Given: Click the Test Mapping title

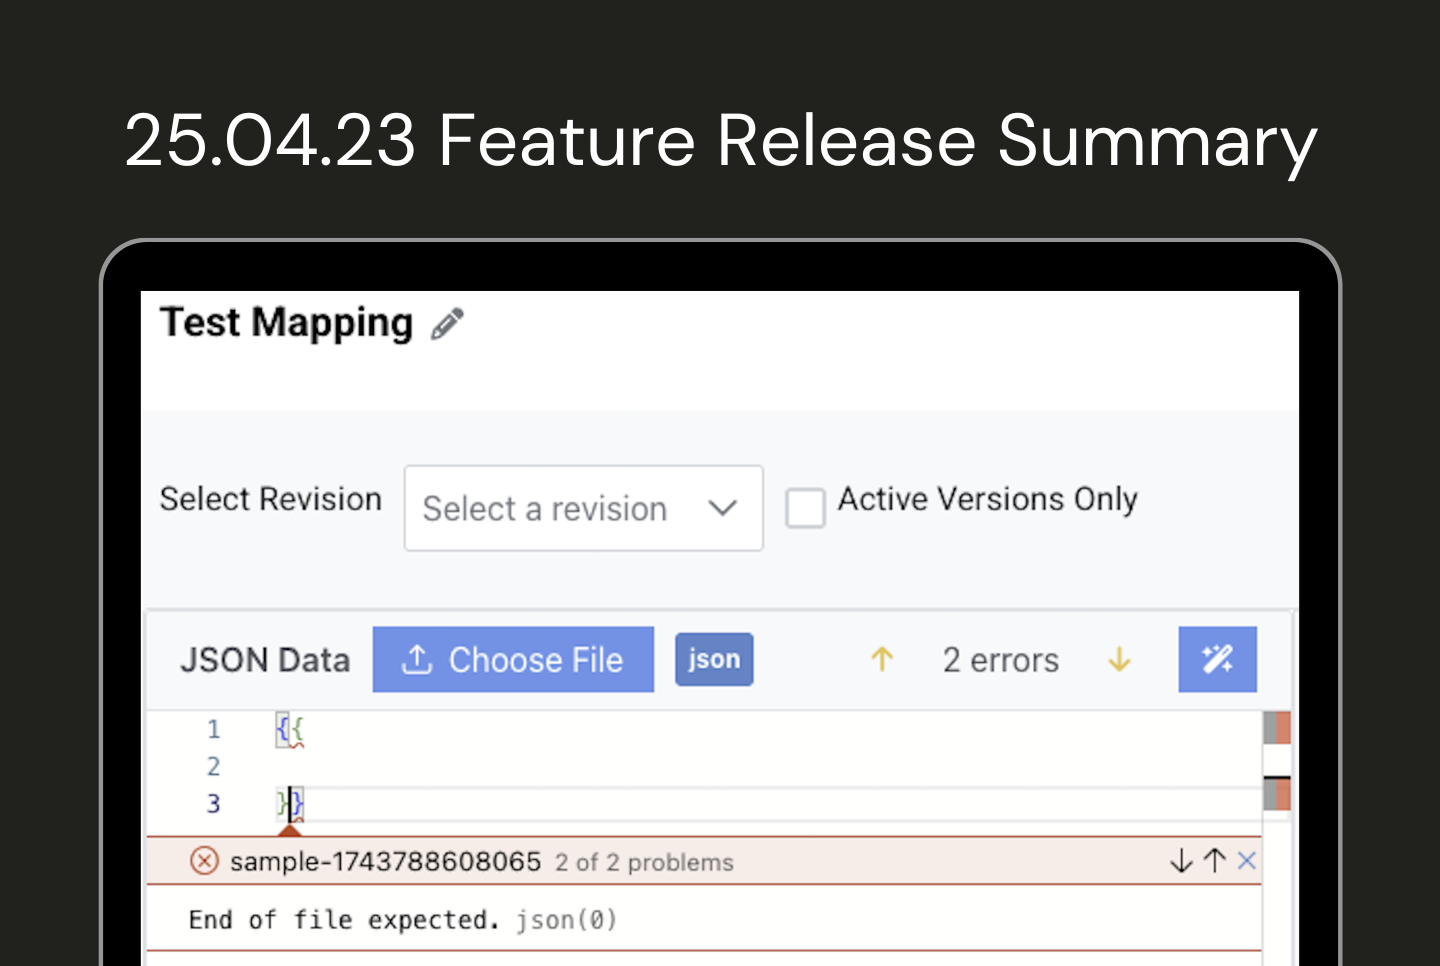Looking at the screenshot, I should coord(286,323).
